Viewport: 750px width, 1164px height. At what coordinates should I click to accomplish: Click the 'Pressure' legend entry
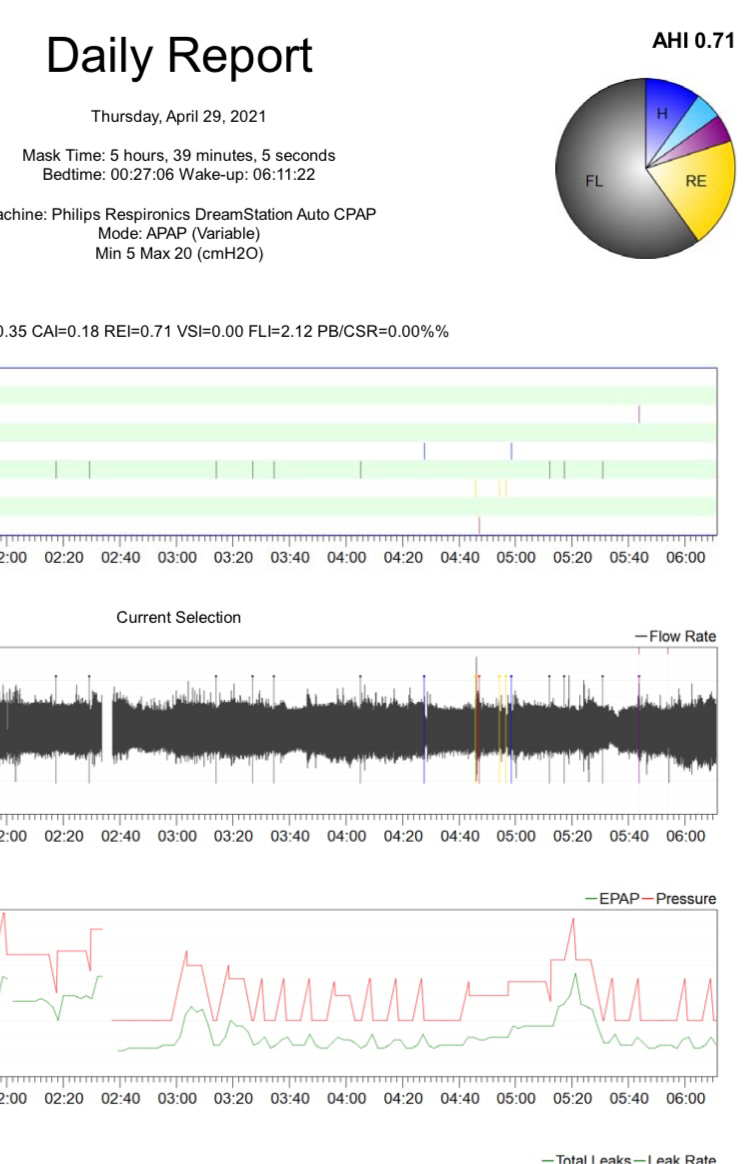click(679, 898)
